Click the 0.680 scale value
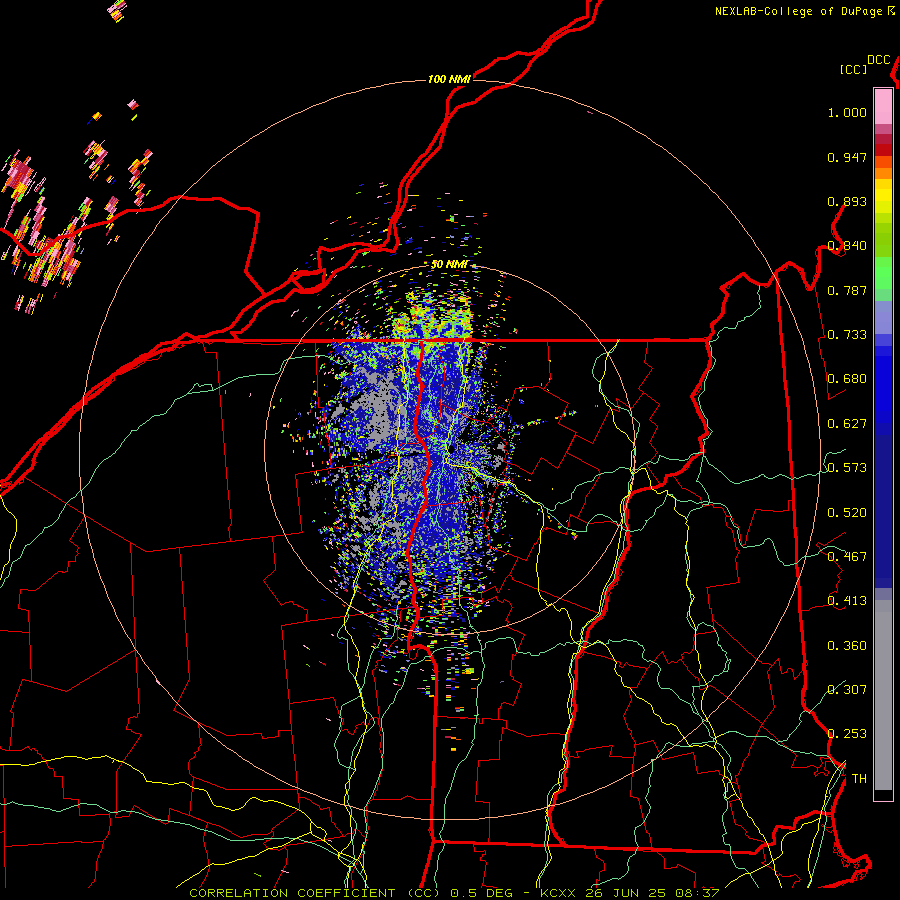Image resolution: width=900 pixels, height=900 pixels. [x=847, y=379]
